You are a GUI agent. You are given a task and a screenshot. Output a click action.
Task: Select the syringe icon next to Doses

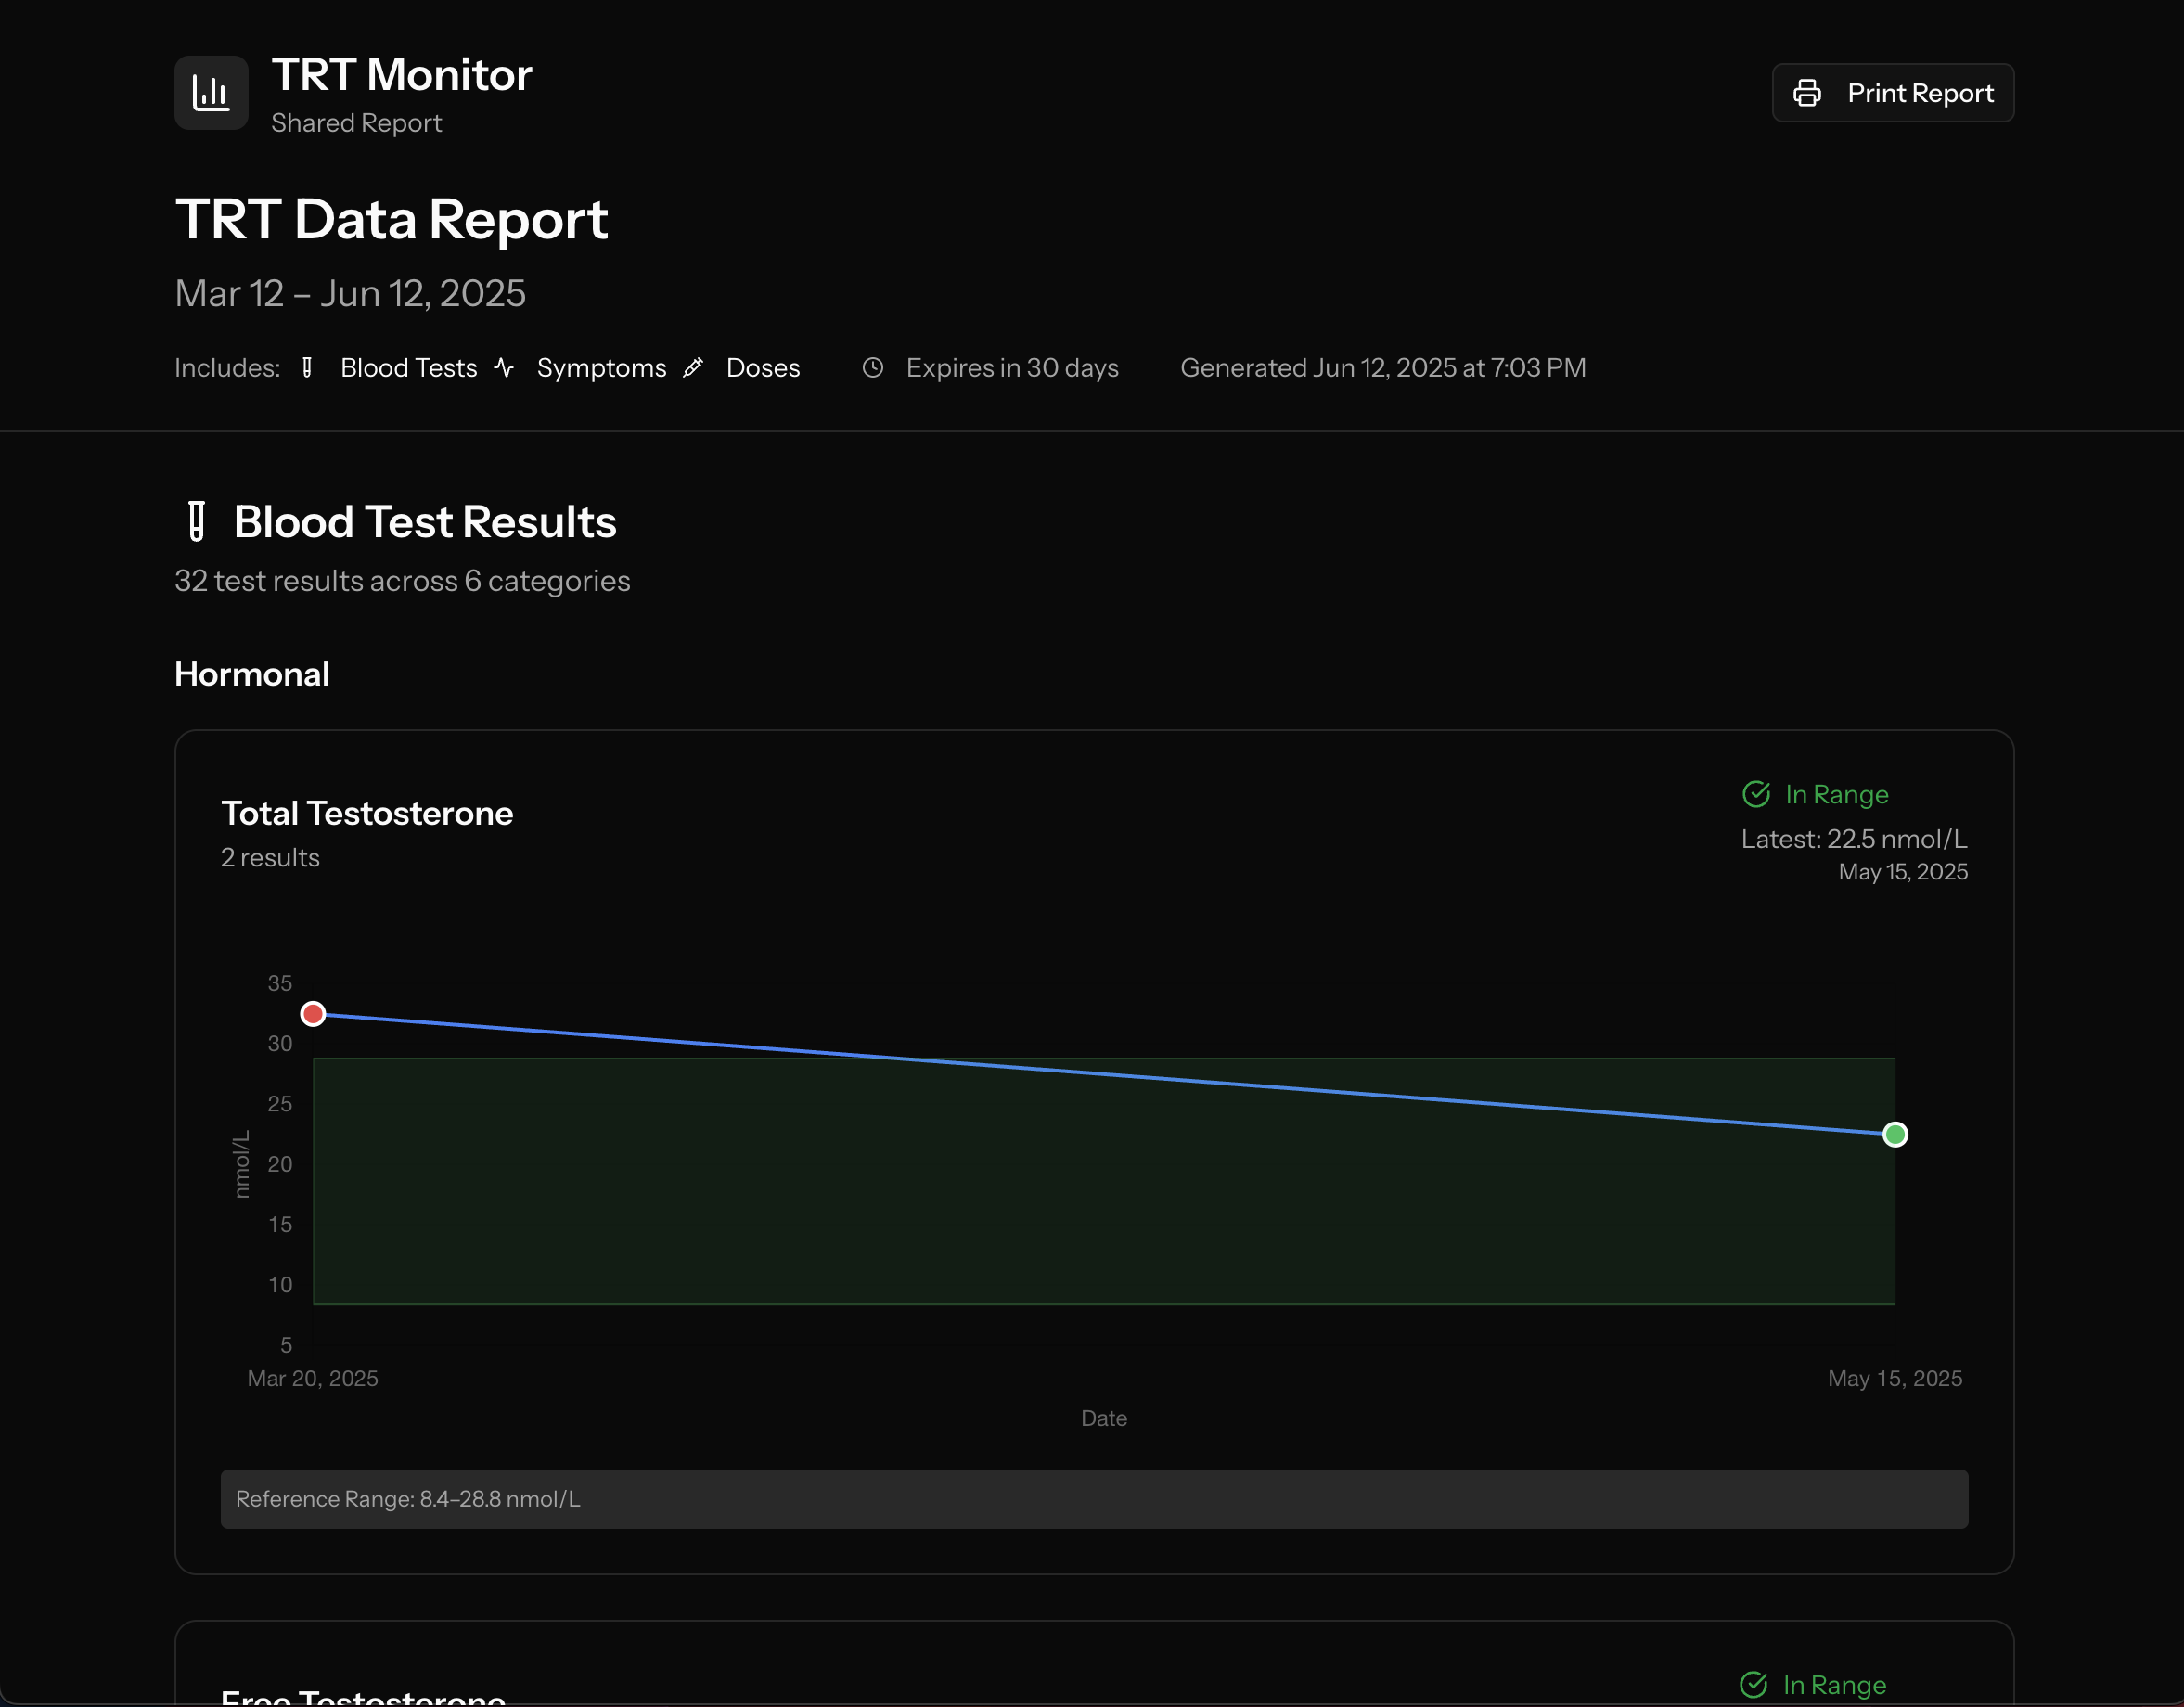[694, 367]
